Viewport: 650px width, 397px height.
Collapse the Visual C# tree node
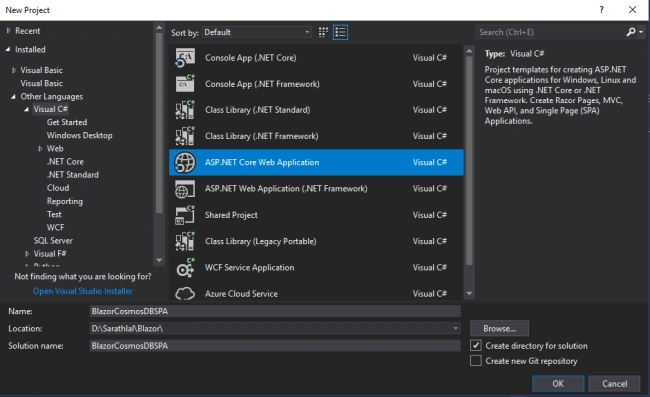27,109
